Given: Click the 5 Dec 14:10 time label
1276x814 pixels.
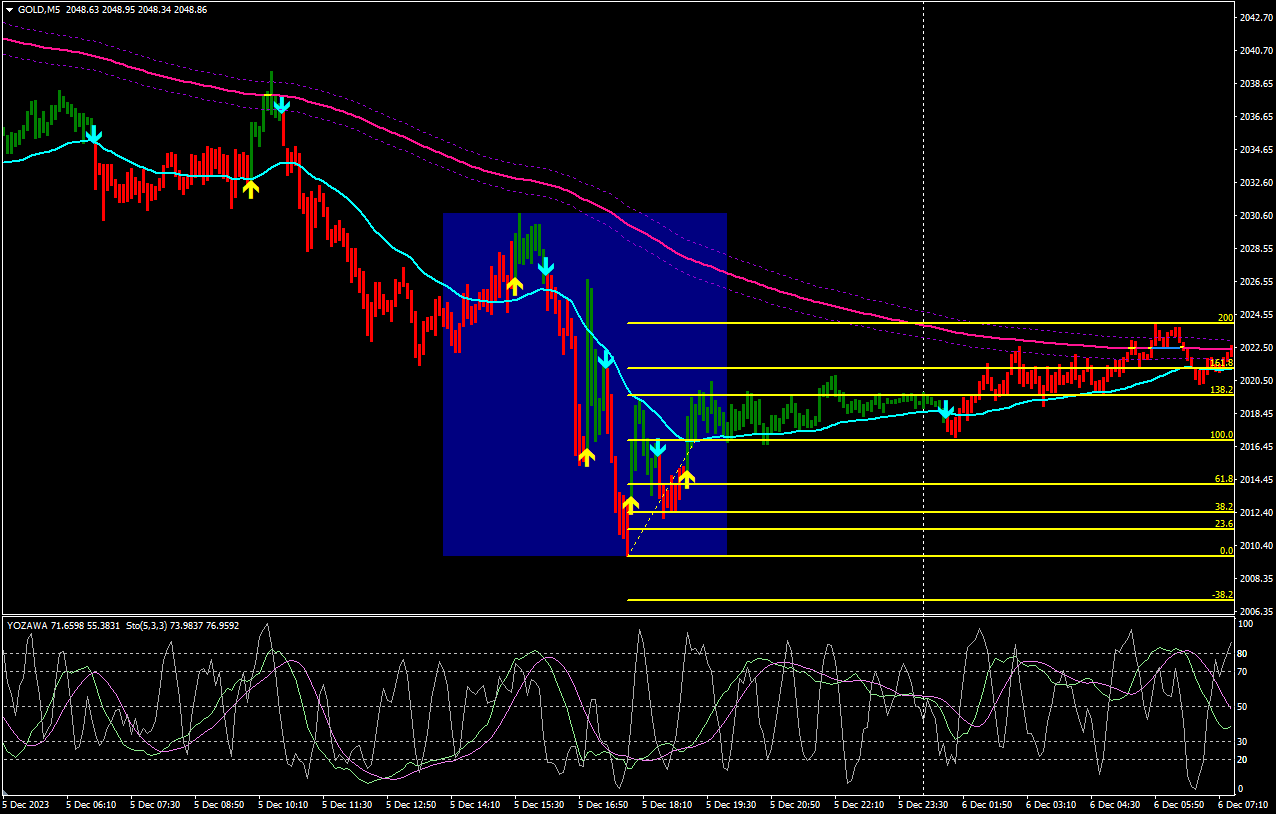Looking at the screenshot, I should pyautogui.click(x=475, y=805).
